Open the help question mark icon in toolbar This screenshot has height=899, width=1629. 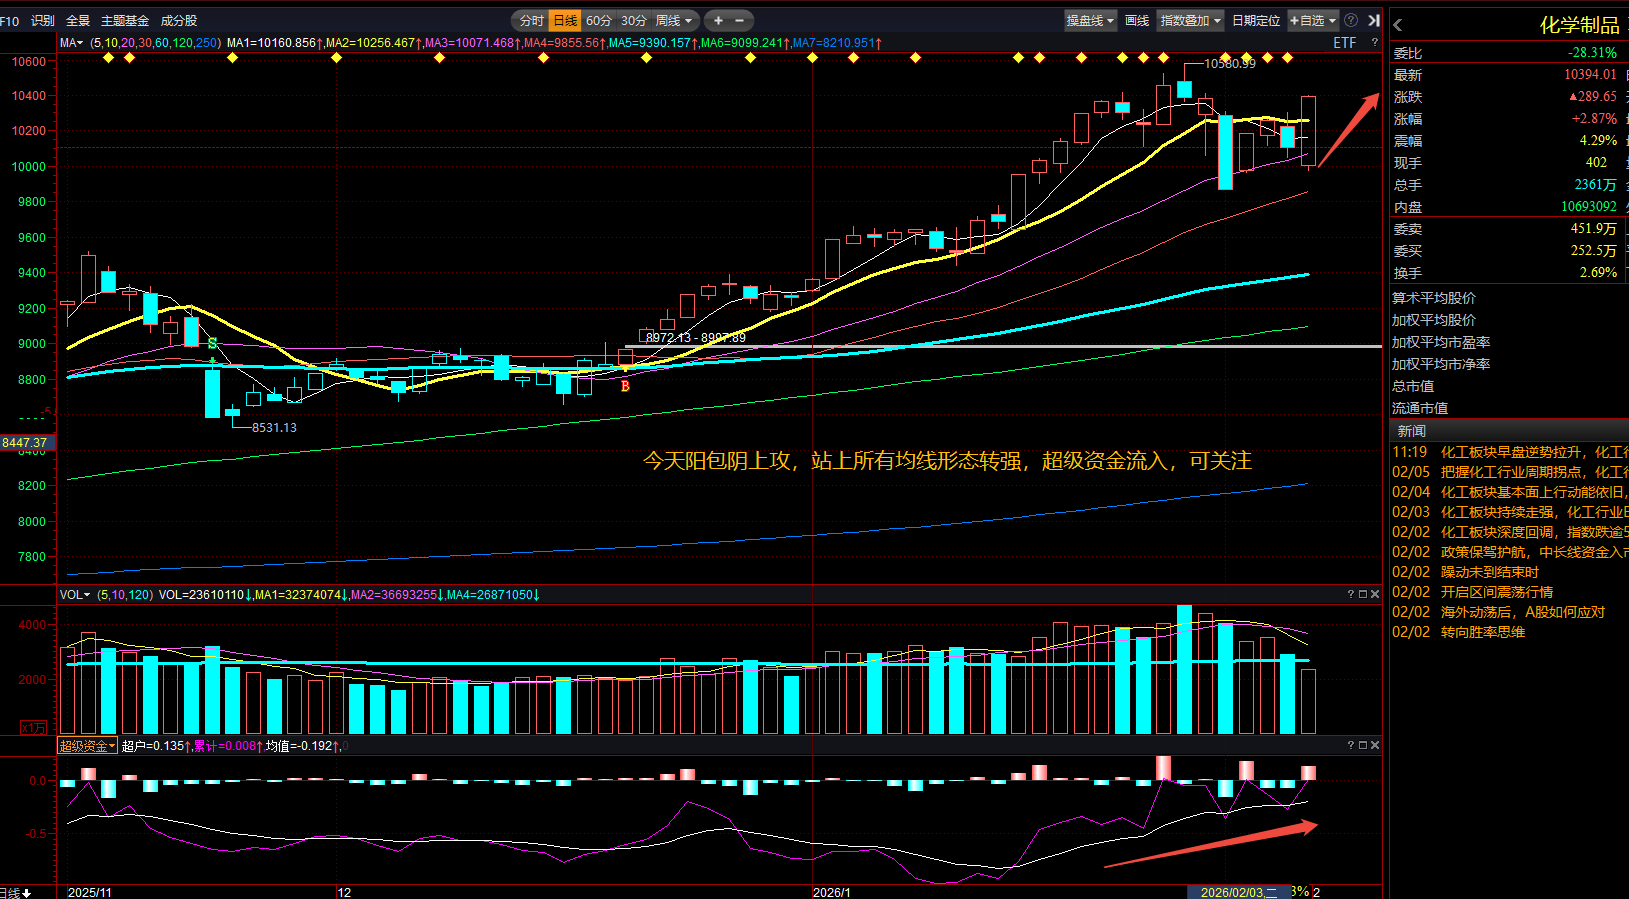click(1351, 20)
